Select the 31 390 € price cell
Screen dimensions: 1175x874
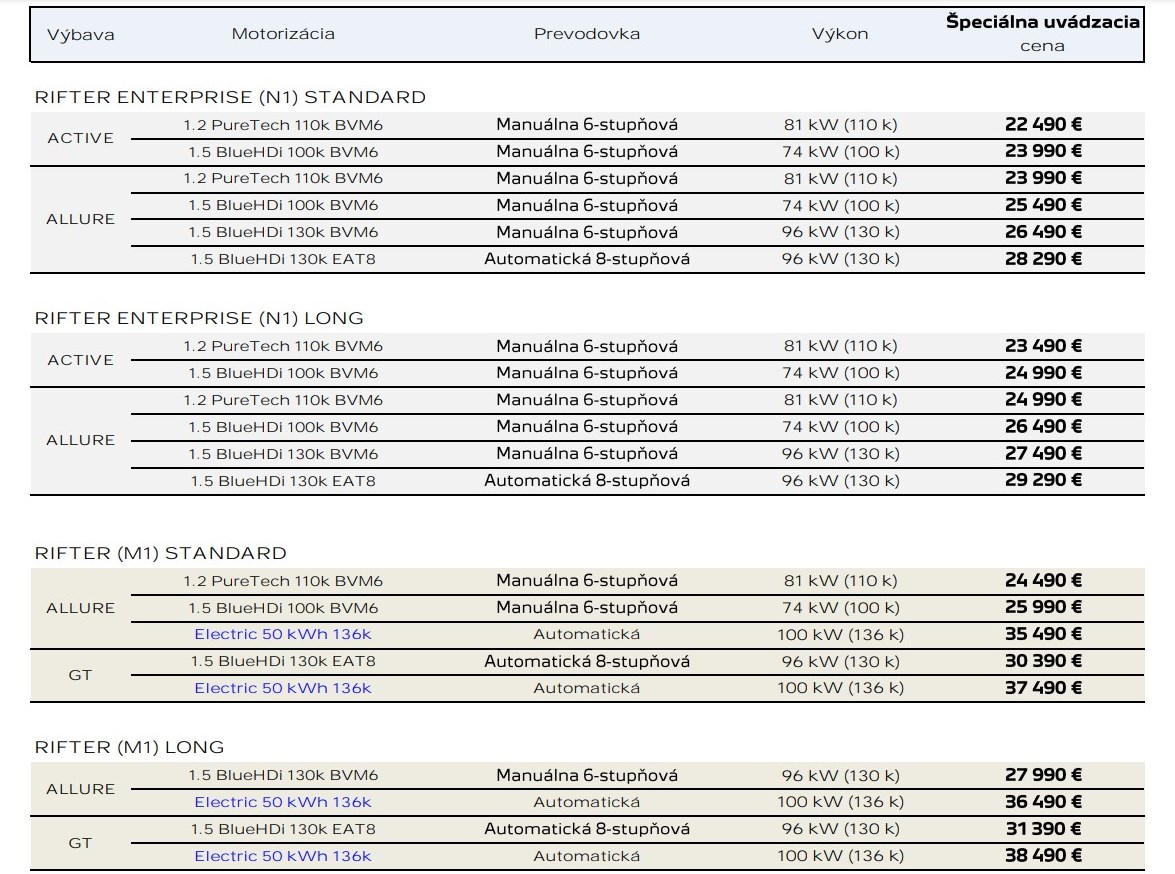(1043, 829)
